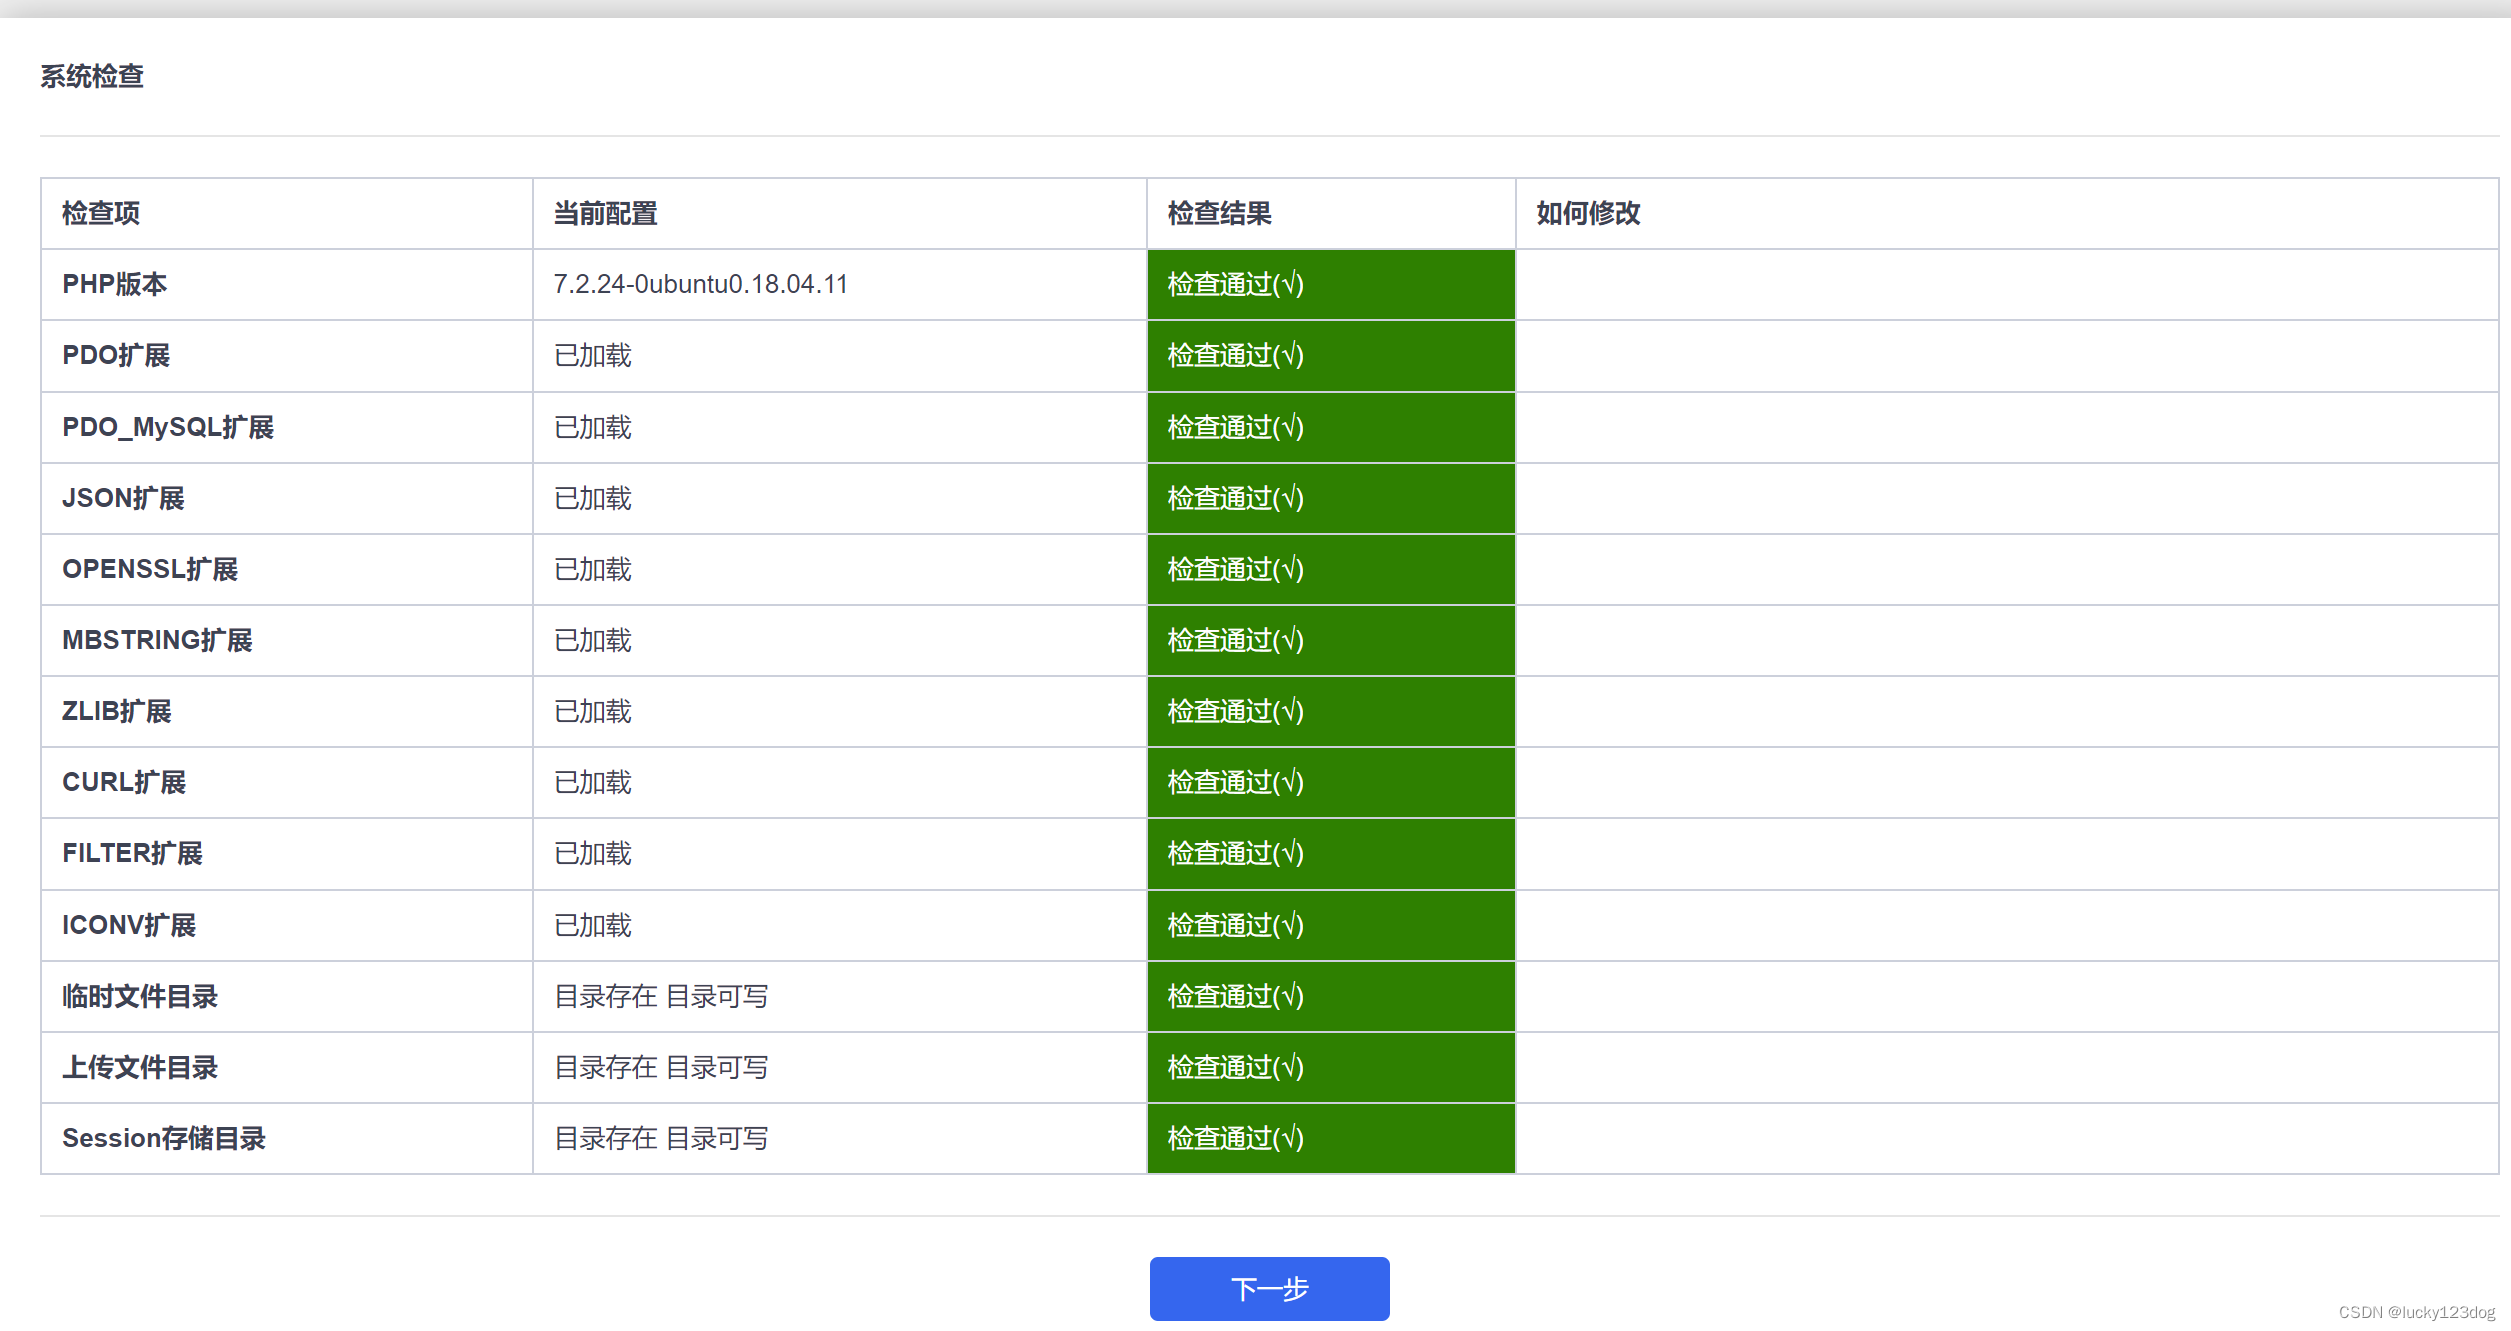Click 已加载 in the FILTER扩展 row
Screen dimensions: 2511x1331
[x=592, y=853]
